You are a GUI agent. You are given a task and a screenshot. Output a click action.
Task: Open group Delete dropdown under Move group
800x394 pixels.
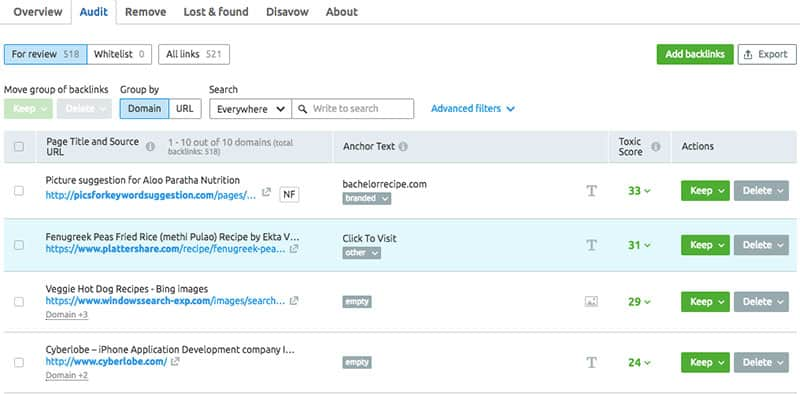click(84, 109)
